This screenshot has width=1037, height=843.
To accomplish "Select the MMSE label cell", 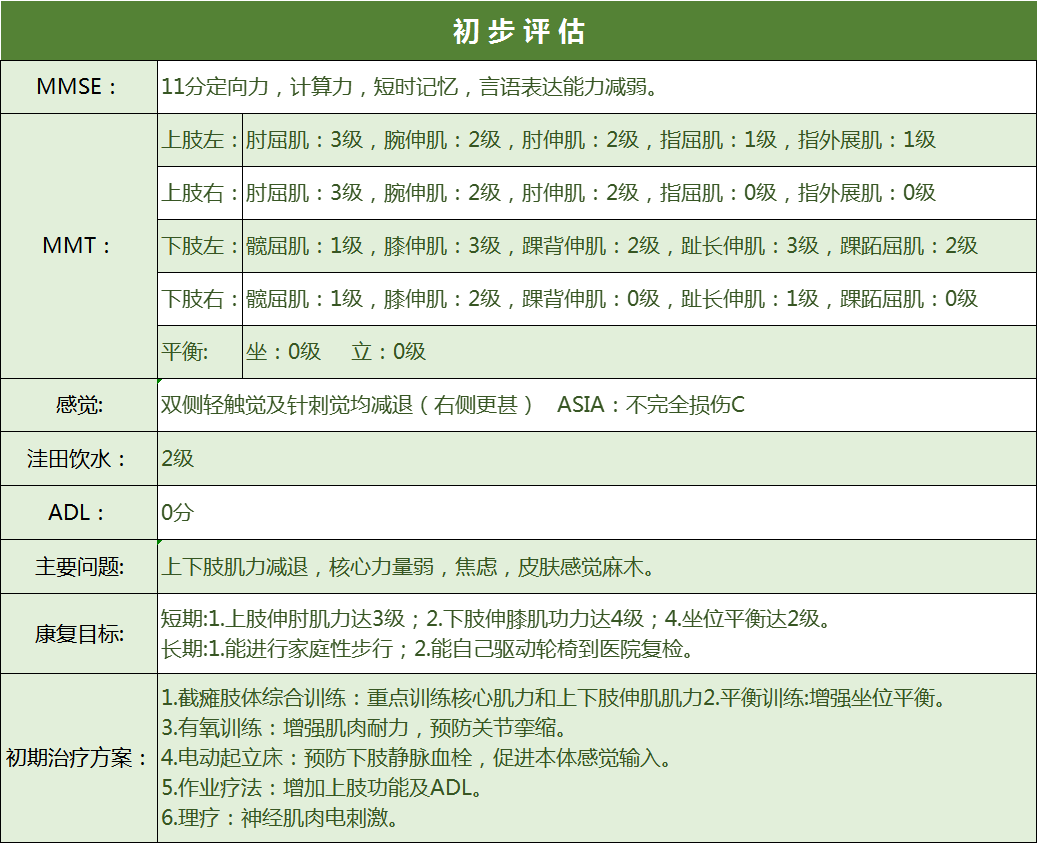I will pos(78,87).
